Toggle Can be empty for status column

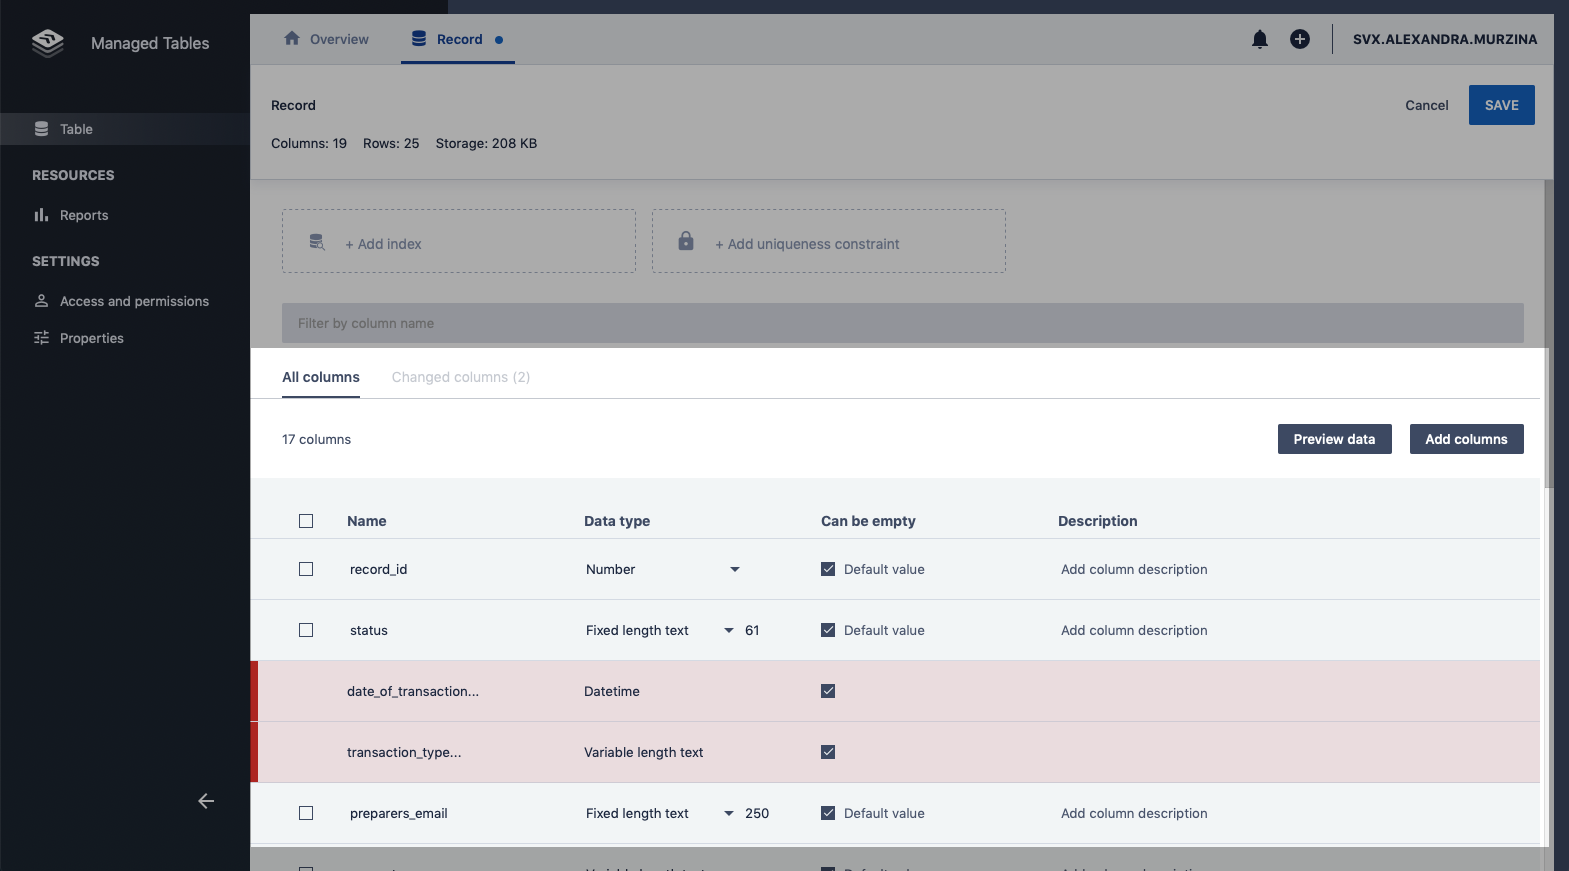coord(828,630)
